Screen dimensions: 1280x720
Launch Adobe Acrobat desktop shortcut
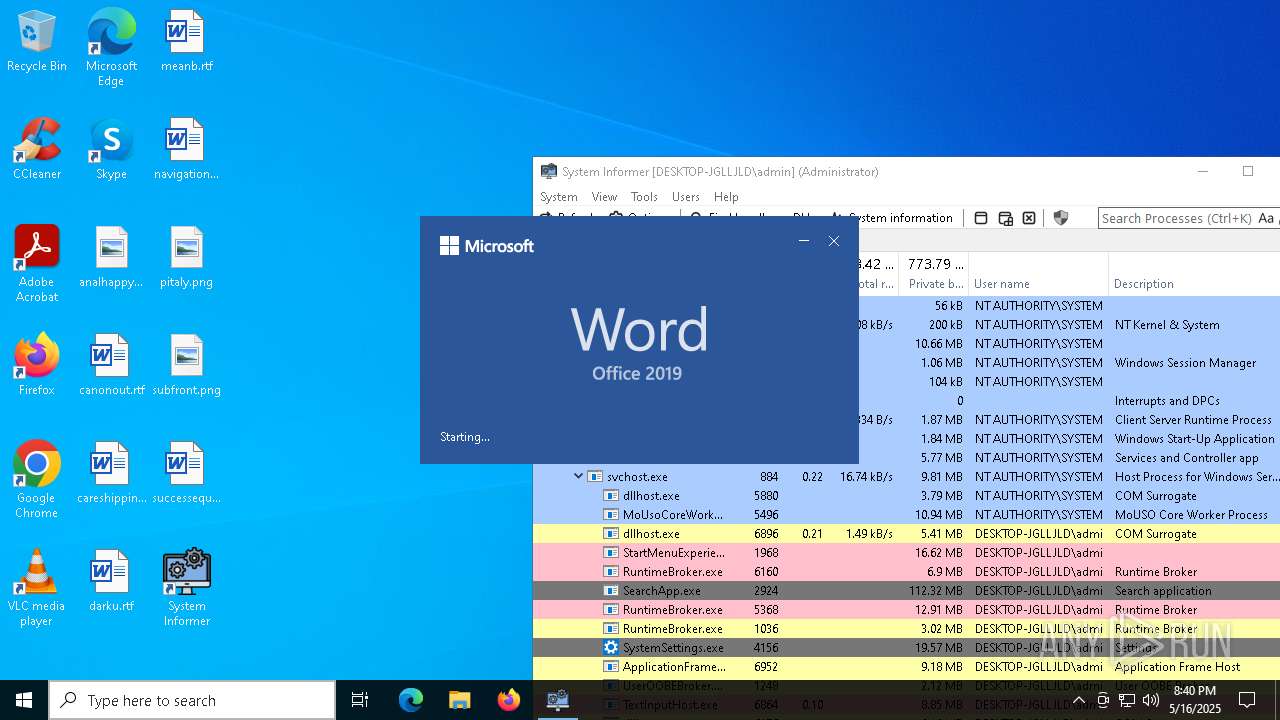pyautogui.click(x=37, y=264)
